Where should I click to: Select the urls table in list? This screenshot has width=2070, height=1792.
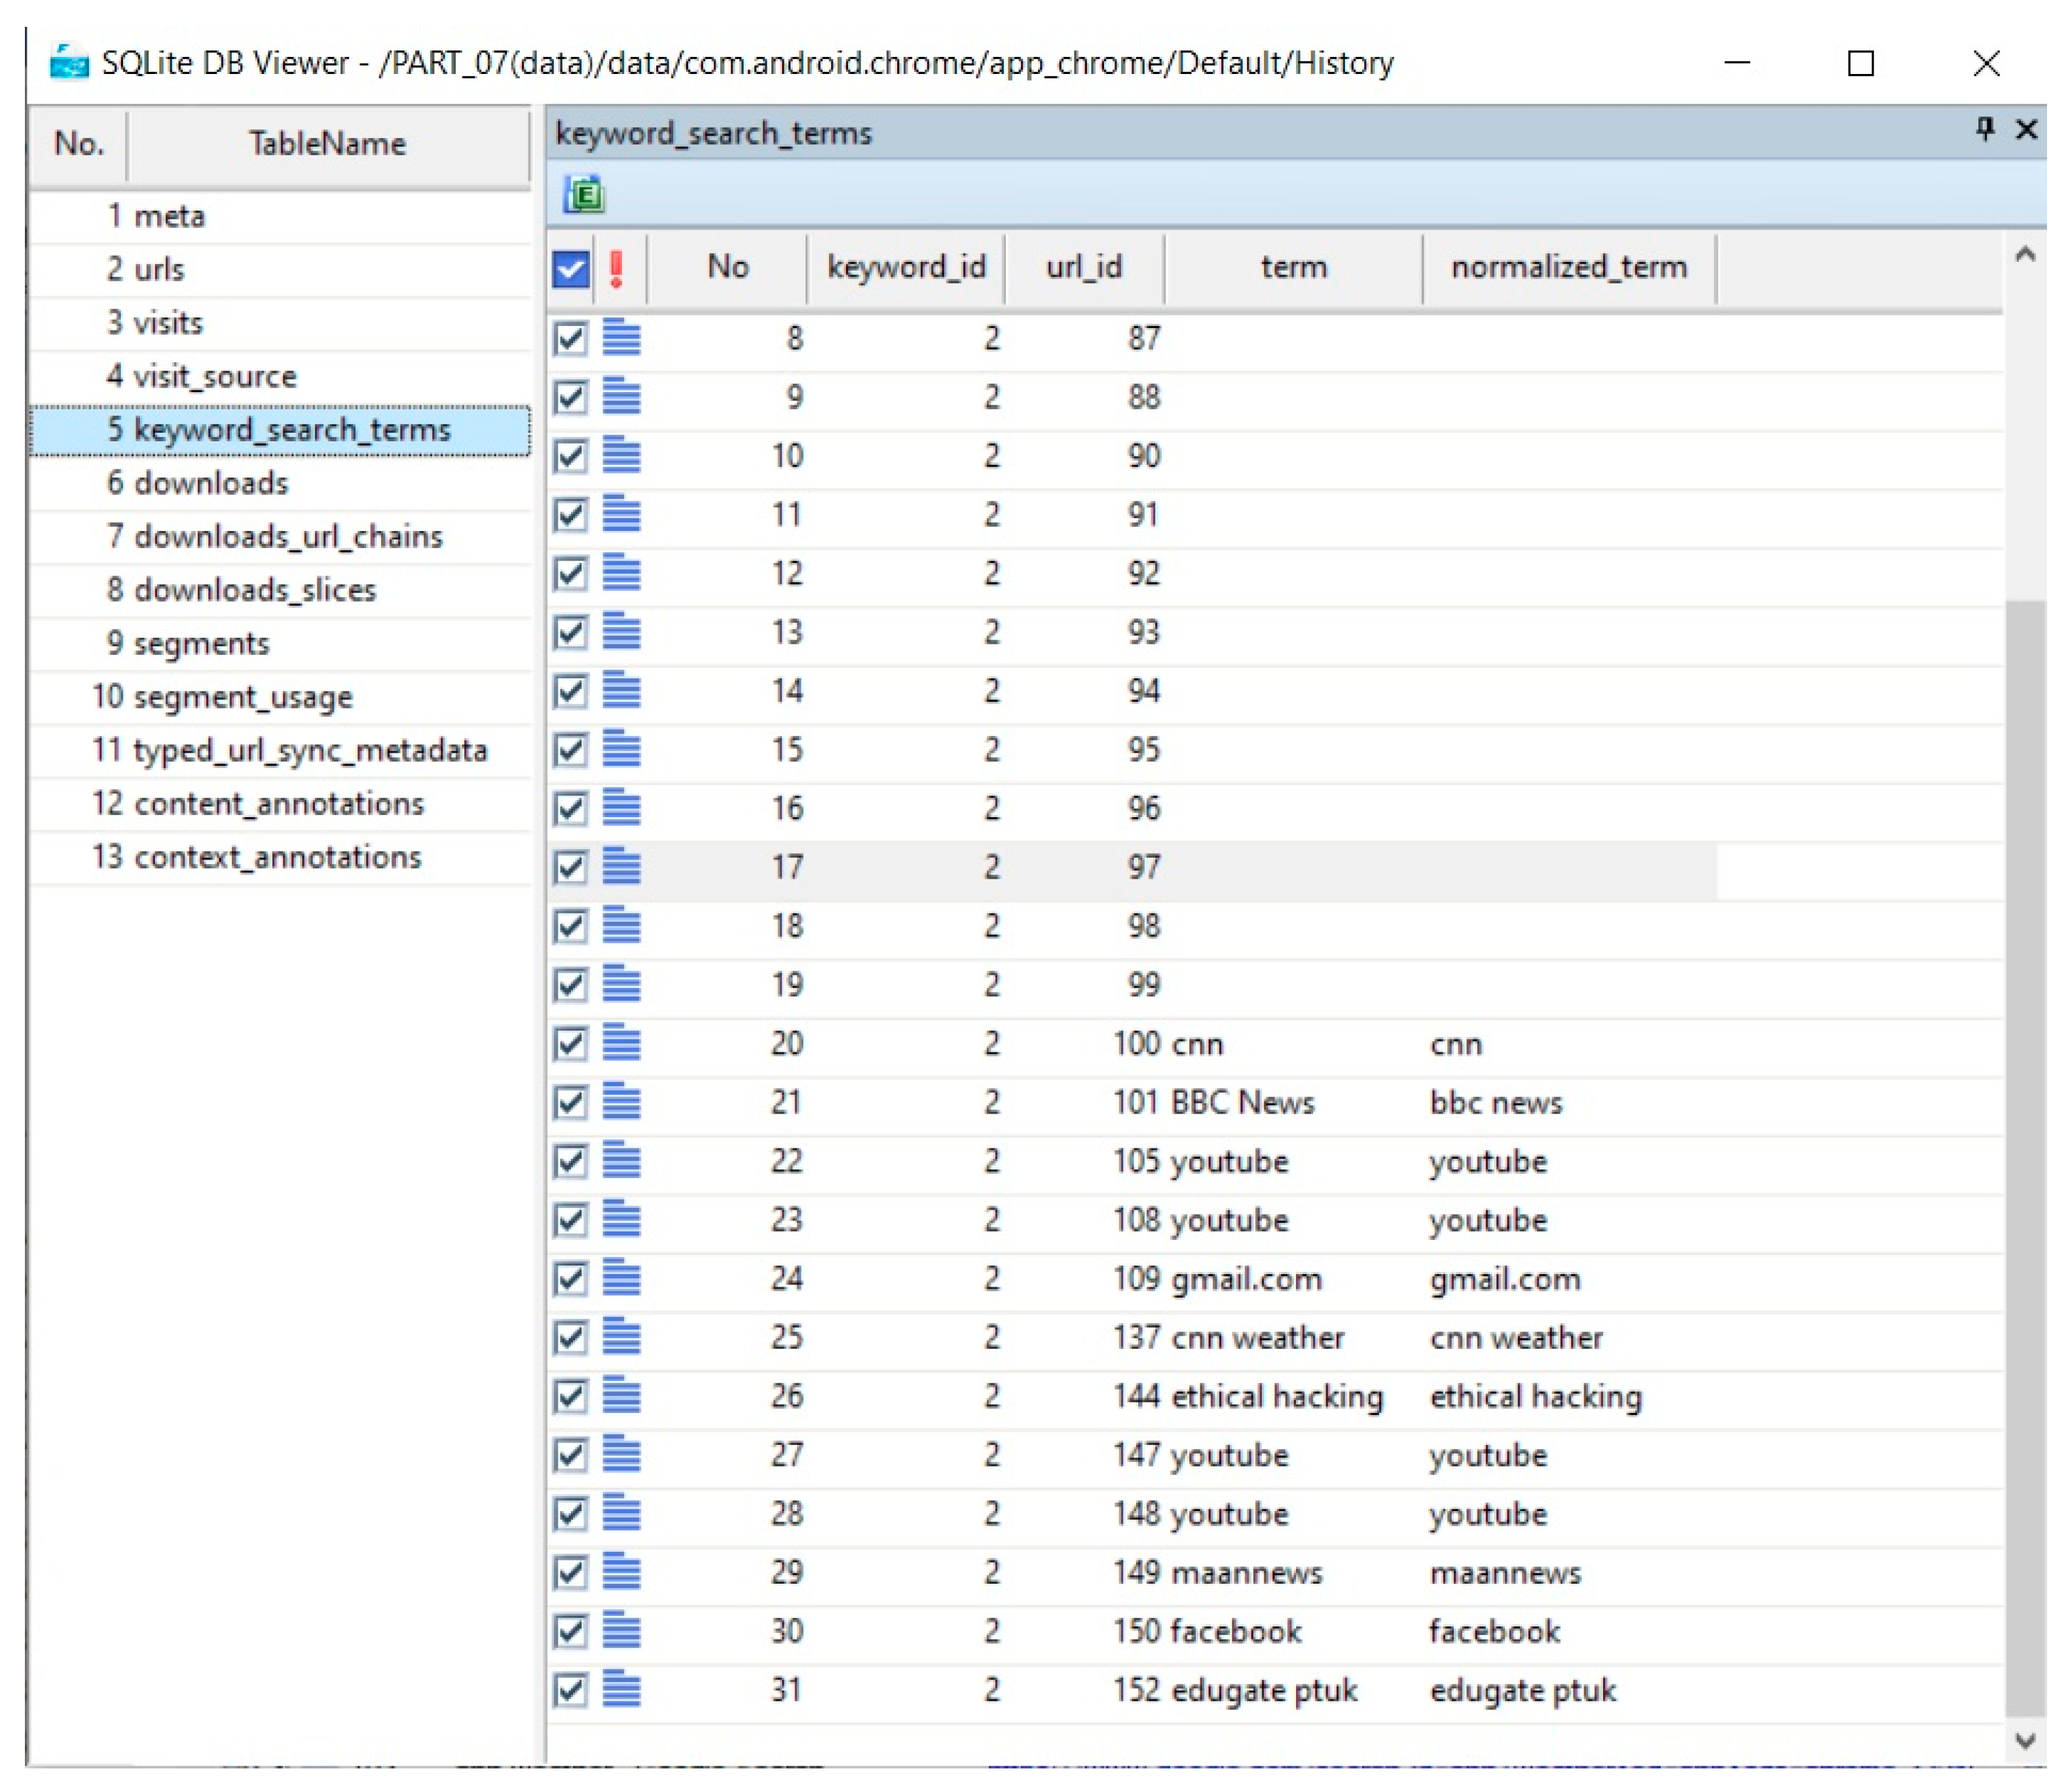click(x=160, y=269)
